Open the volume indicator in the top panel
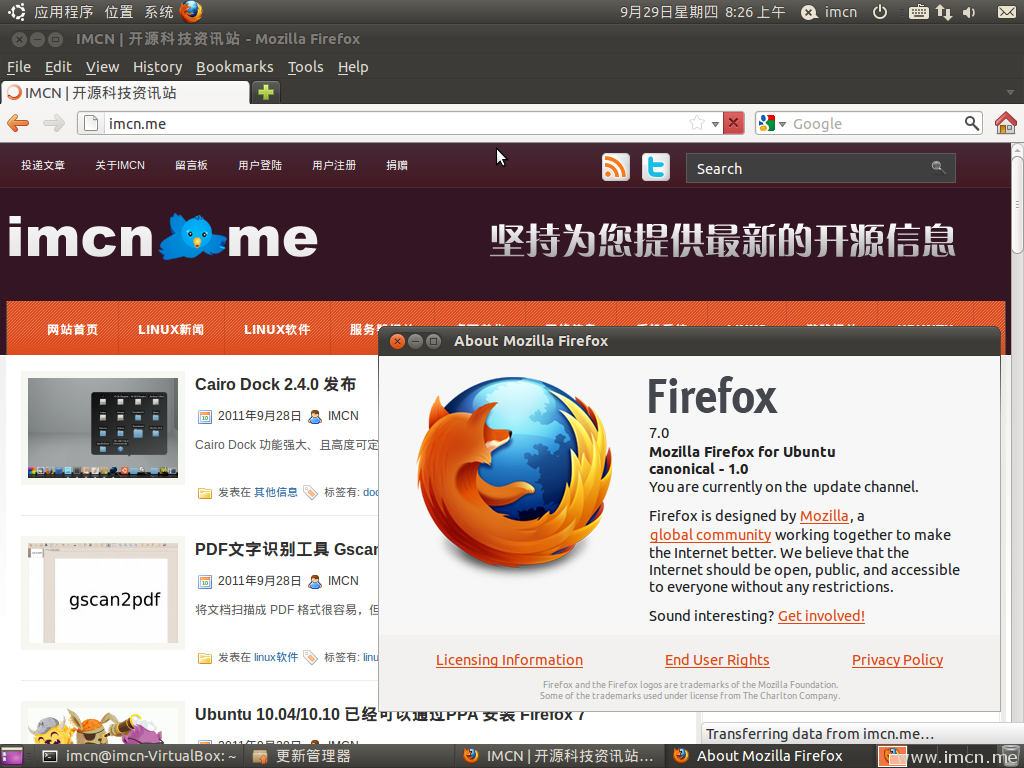Image resolution: width=1024 pixels, height=768 pixels. tap(969, 12)
